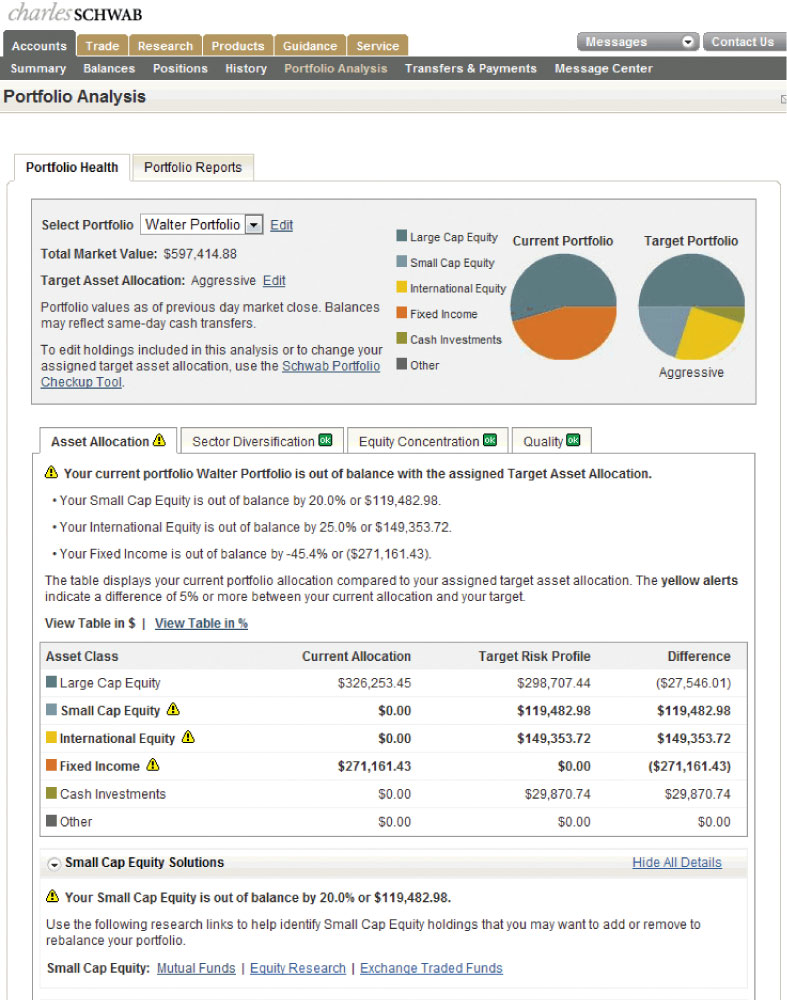787x1000 pixels.
Task: Go to Positions submenu
Action: (x=180, y=68)
